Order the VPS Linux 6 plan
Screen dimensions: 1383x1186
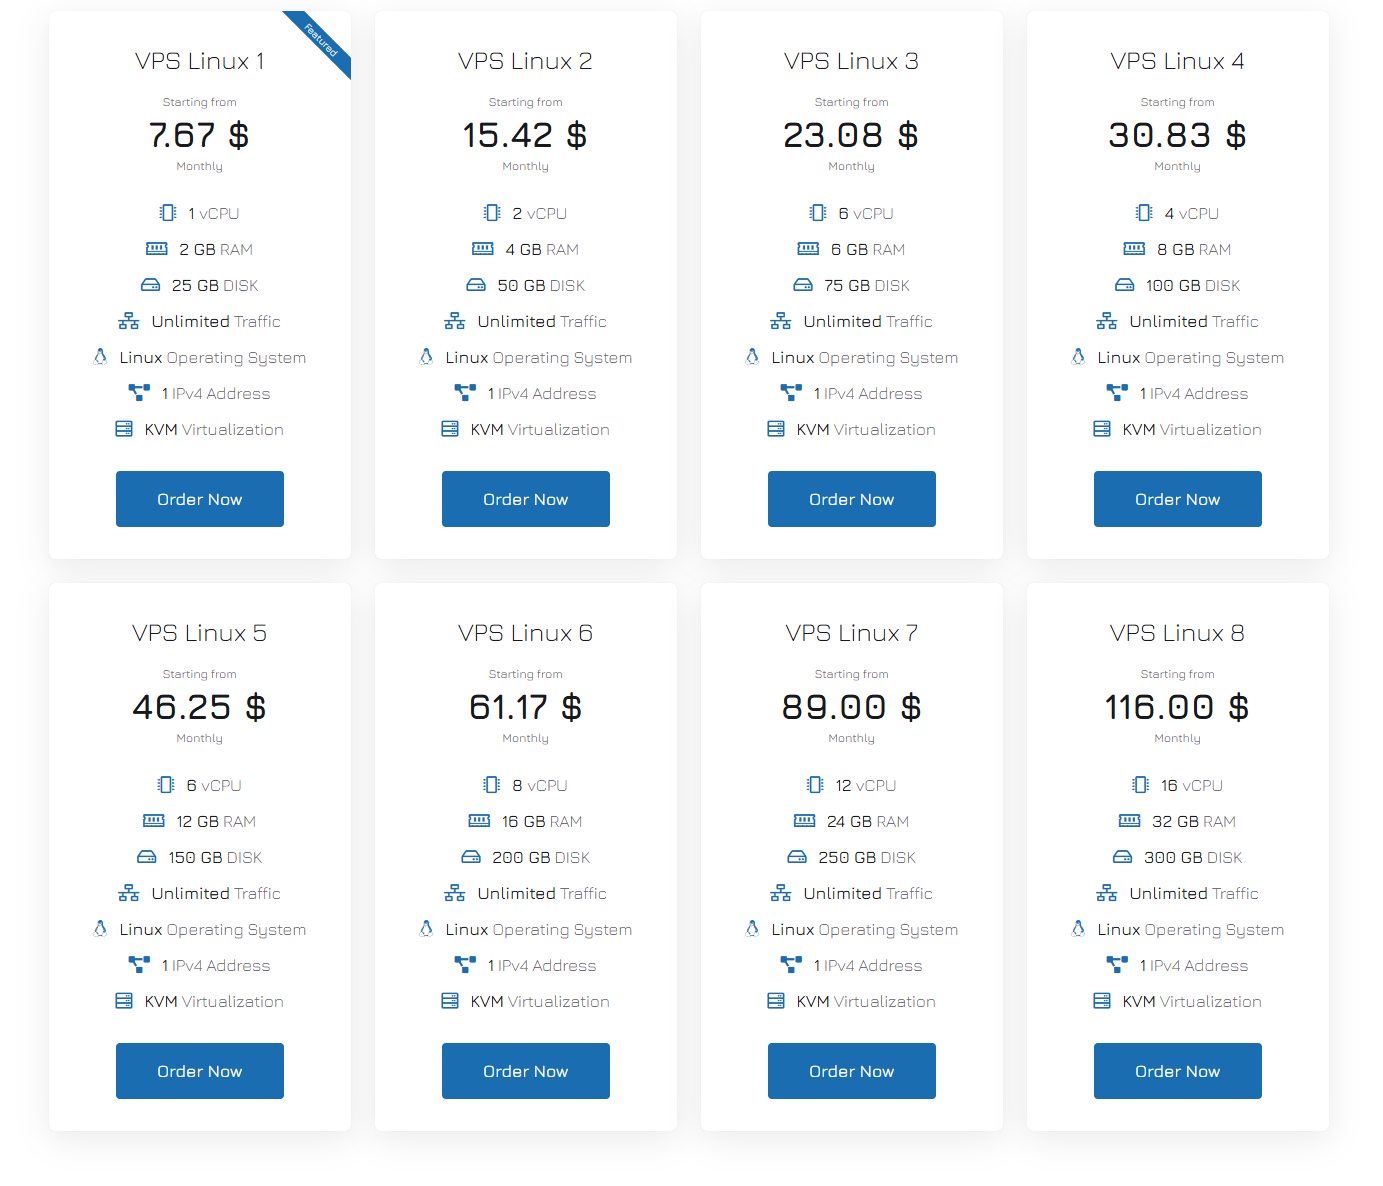click(526, 1071)
